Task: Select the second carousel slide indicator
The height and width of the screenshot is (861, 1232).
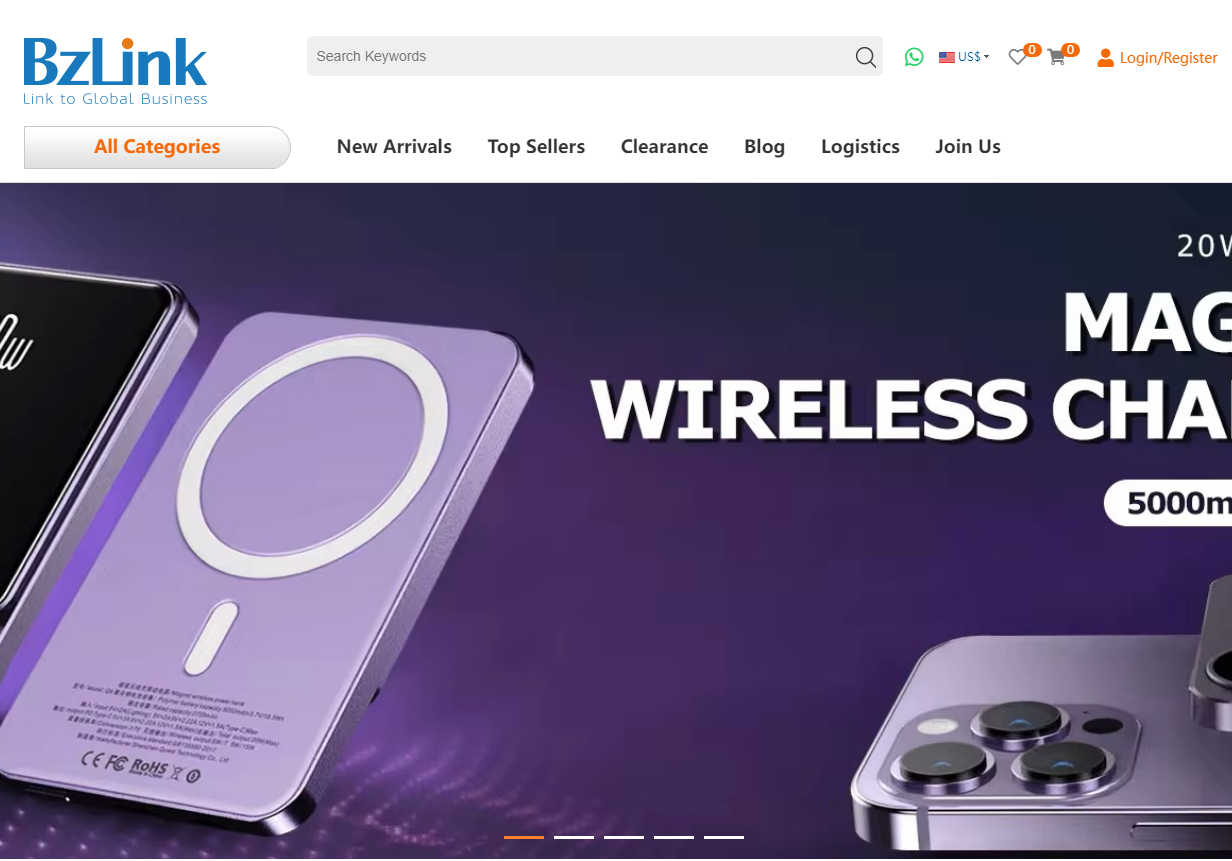Action: click(x=574, y=837)
